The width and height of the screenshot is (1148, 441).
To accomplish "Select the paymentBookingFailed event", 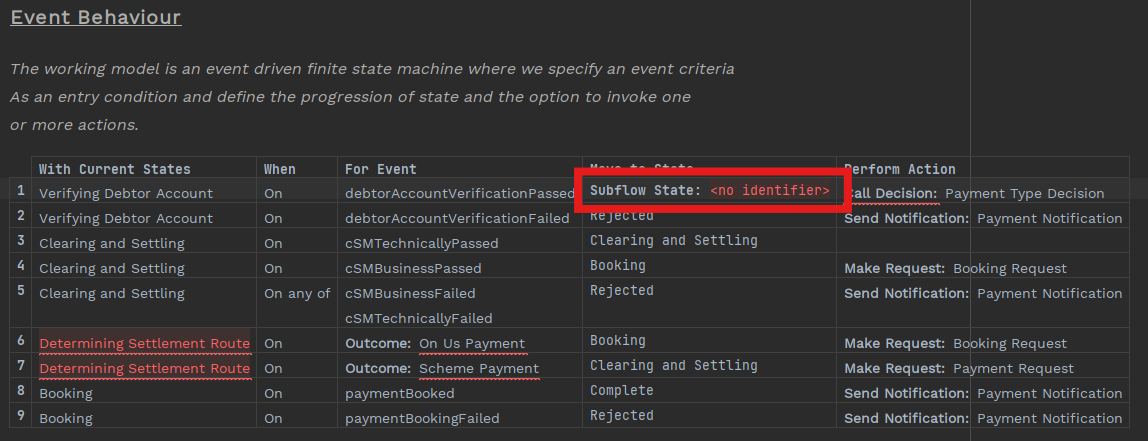I will click(421, 418).
